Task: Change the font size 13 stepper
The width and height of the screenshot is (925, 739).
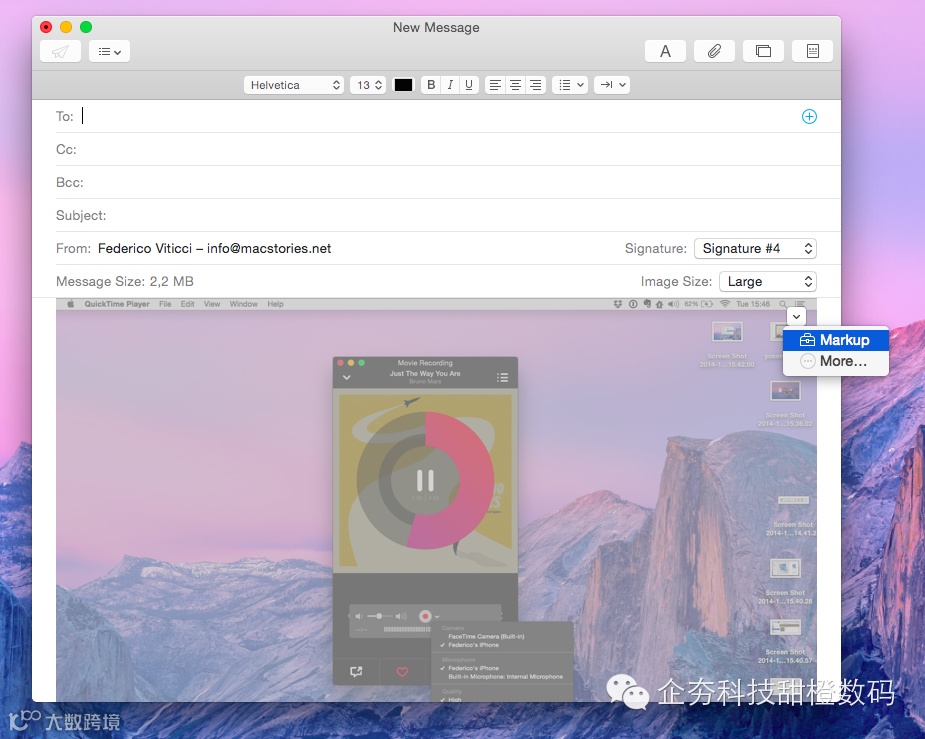Action: pyautogui.click(x=369, y=85)
